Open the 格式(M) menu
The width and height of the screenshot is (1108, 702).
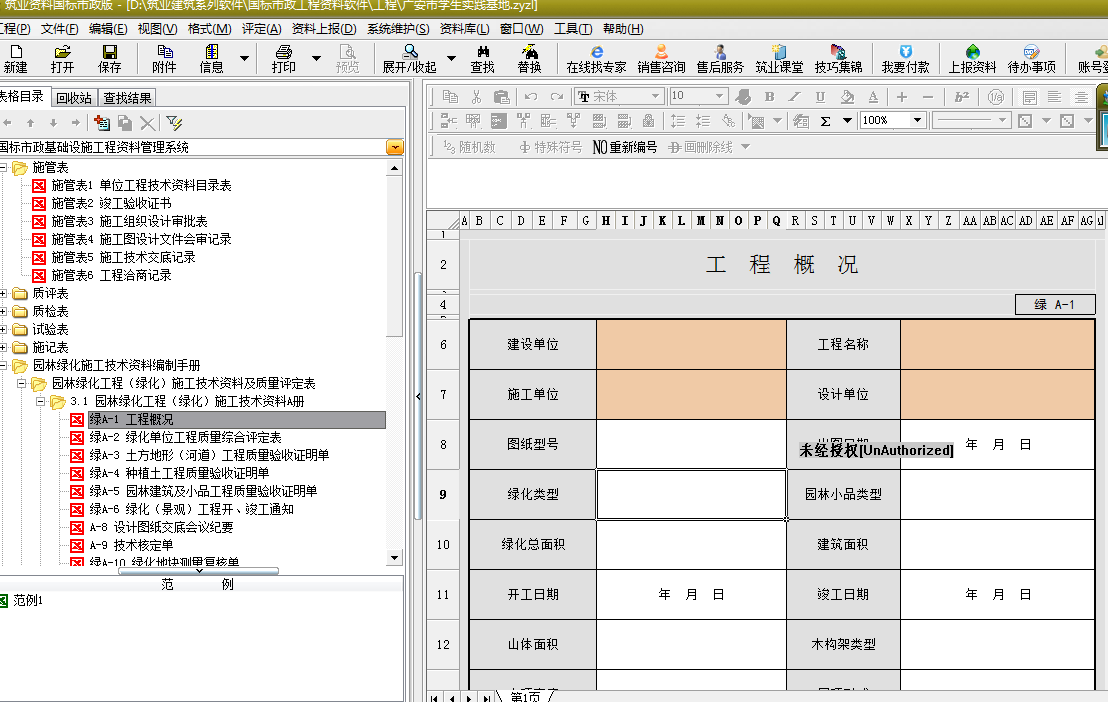pyautogui.click(x=209, y=29)
